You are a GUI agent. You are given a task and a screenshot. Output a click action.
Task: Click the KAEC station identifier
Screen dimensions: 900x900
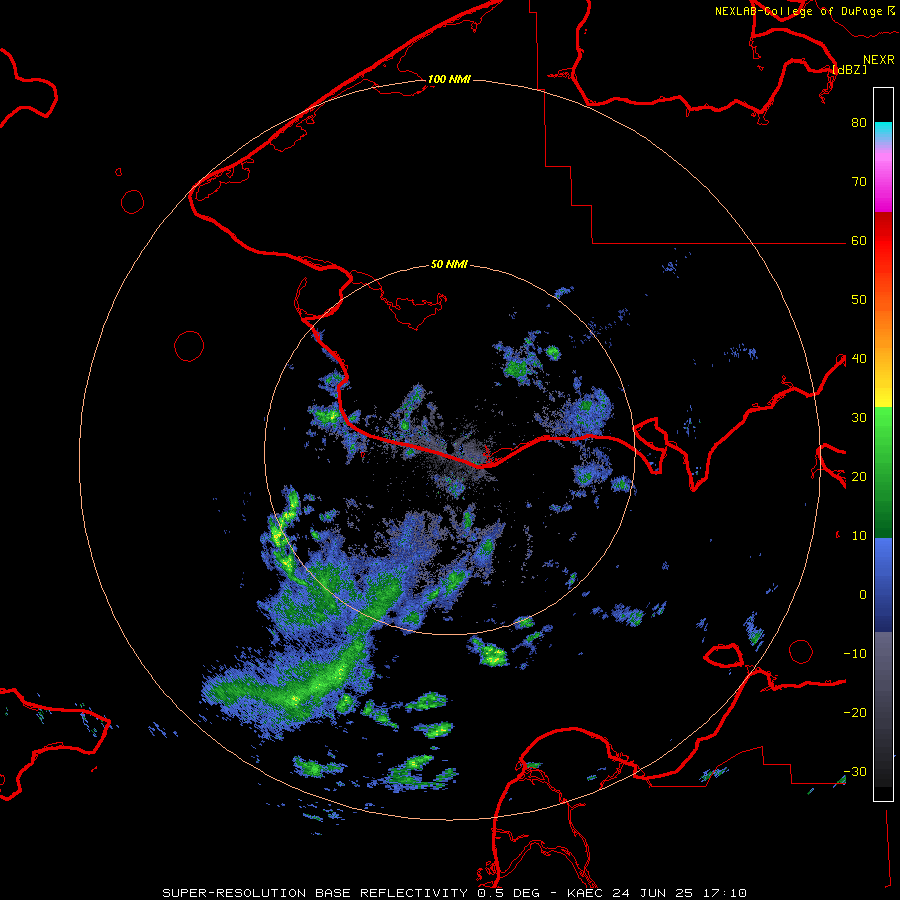coord(586,893)
